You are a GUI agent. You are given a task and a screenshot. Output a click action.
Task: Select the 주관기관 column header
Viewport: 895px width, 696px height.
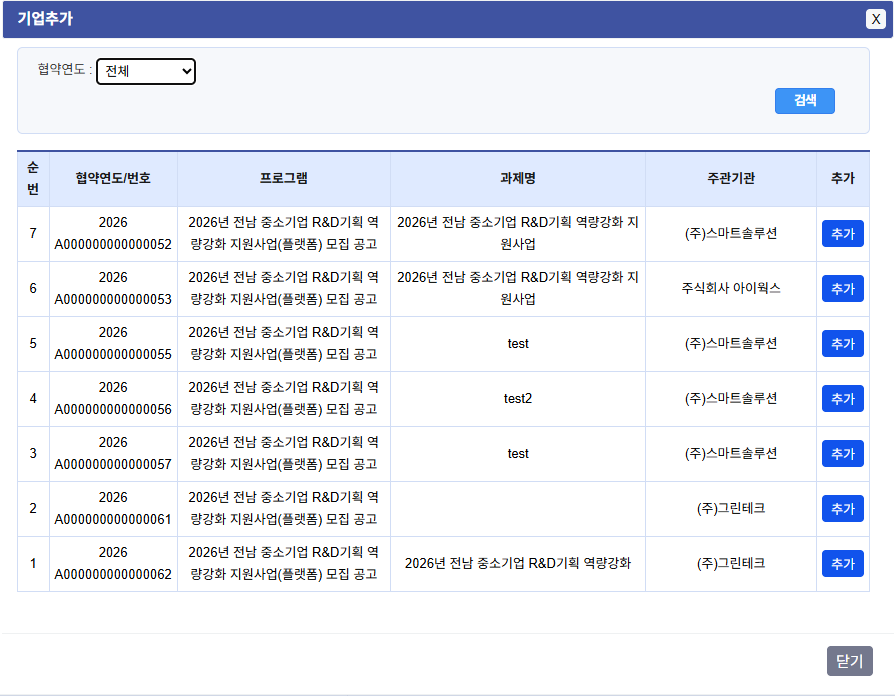731,178
